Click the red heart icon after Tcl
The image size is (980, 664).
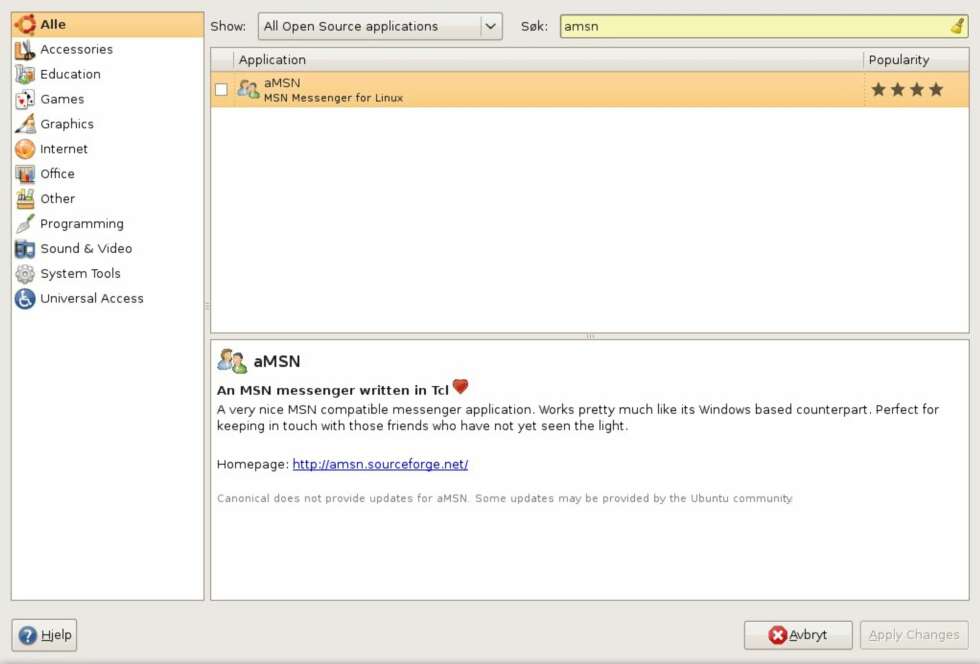pos(461,386)
